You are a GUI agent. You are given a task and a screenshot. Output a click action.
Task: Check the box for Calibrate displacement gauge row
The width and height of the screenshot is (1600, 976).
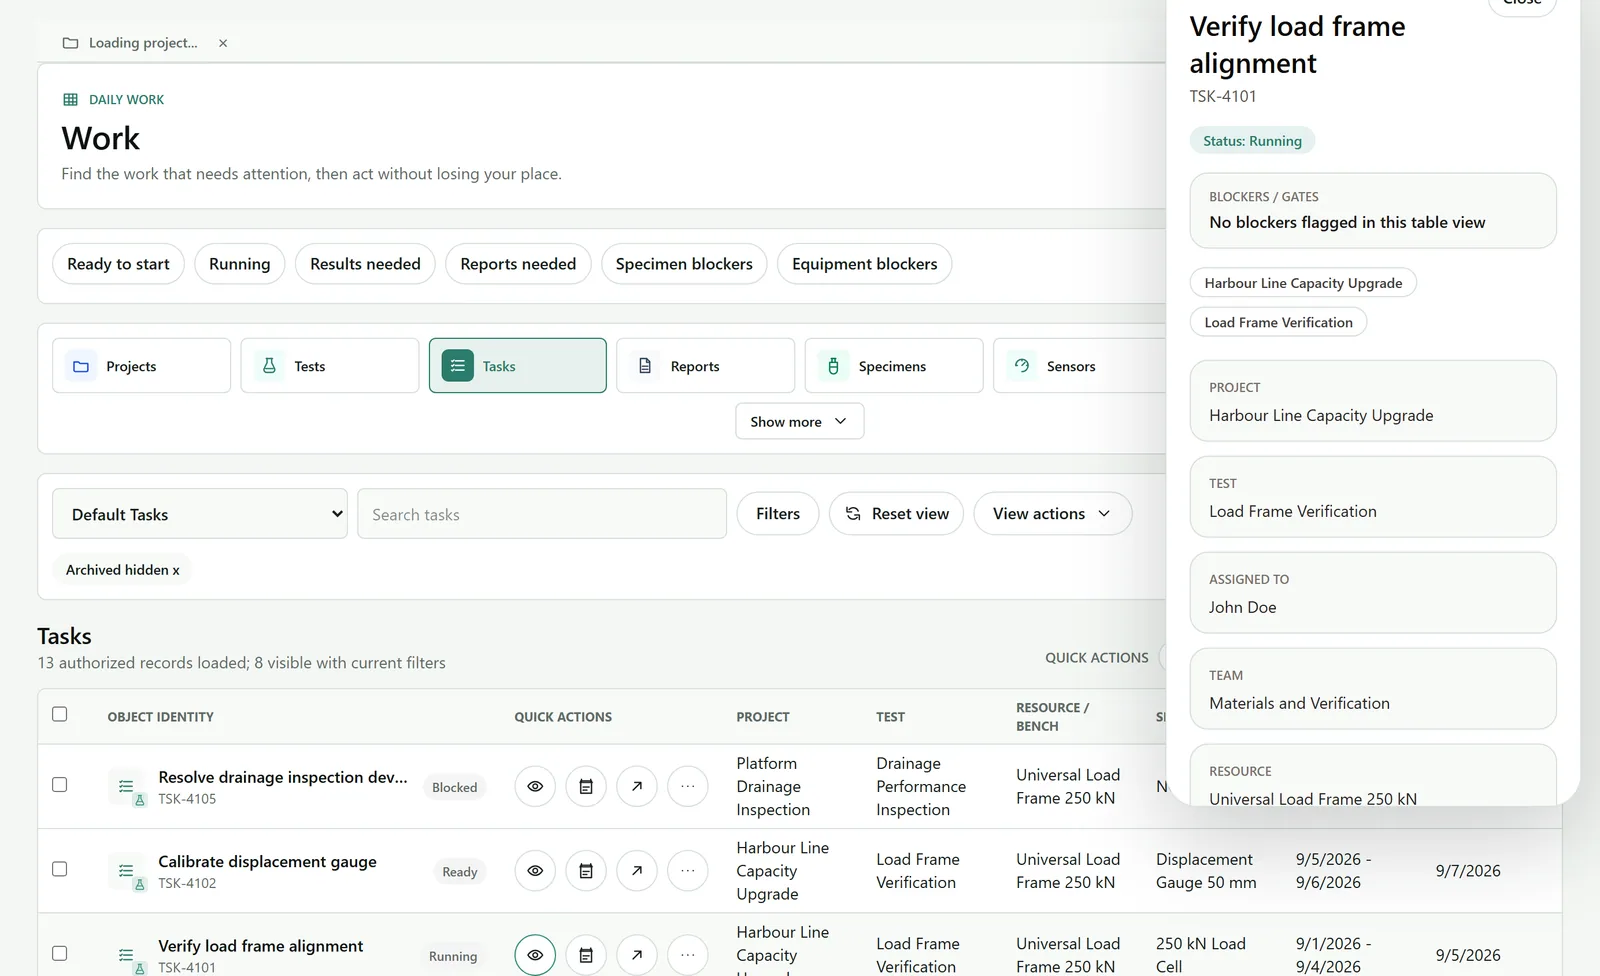(60, 869)
